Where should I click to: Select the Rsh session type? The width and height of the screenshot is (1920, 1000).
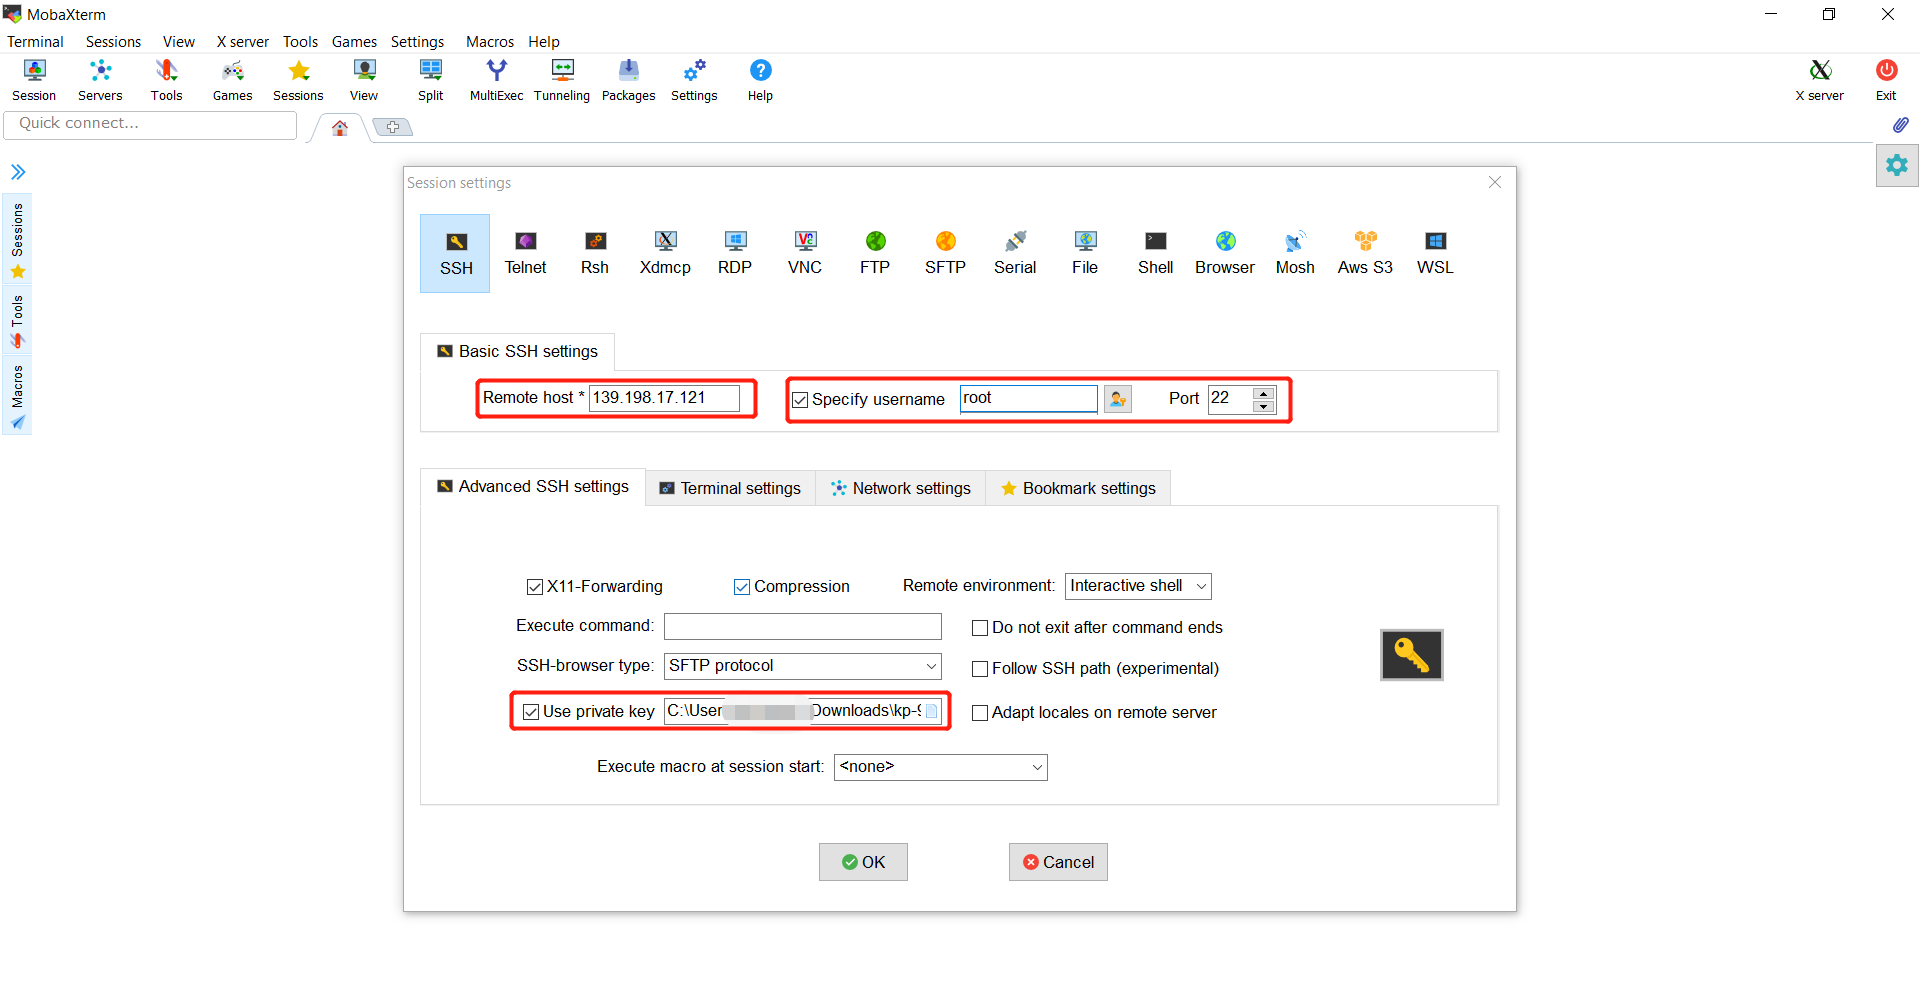595,253
